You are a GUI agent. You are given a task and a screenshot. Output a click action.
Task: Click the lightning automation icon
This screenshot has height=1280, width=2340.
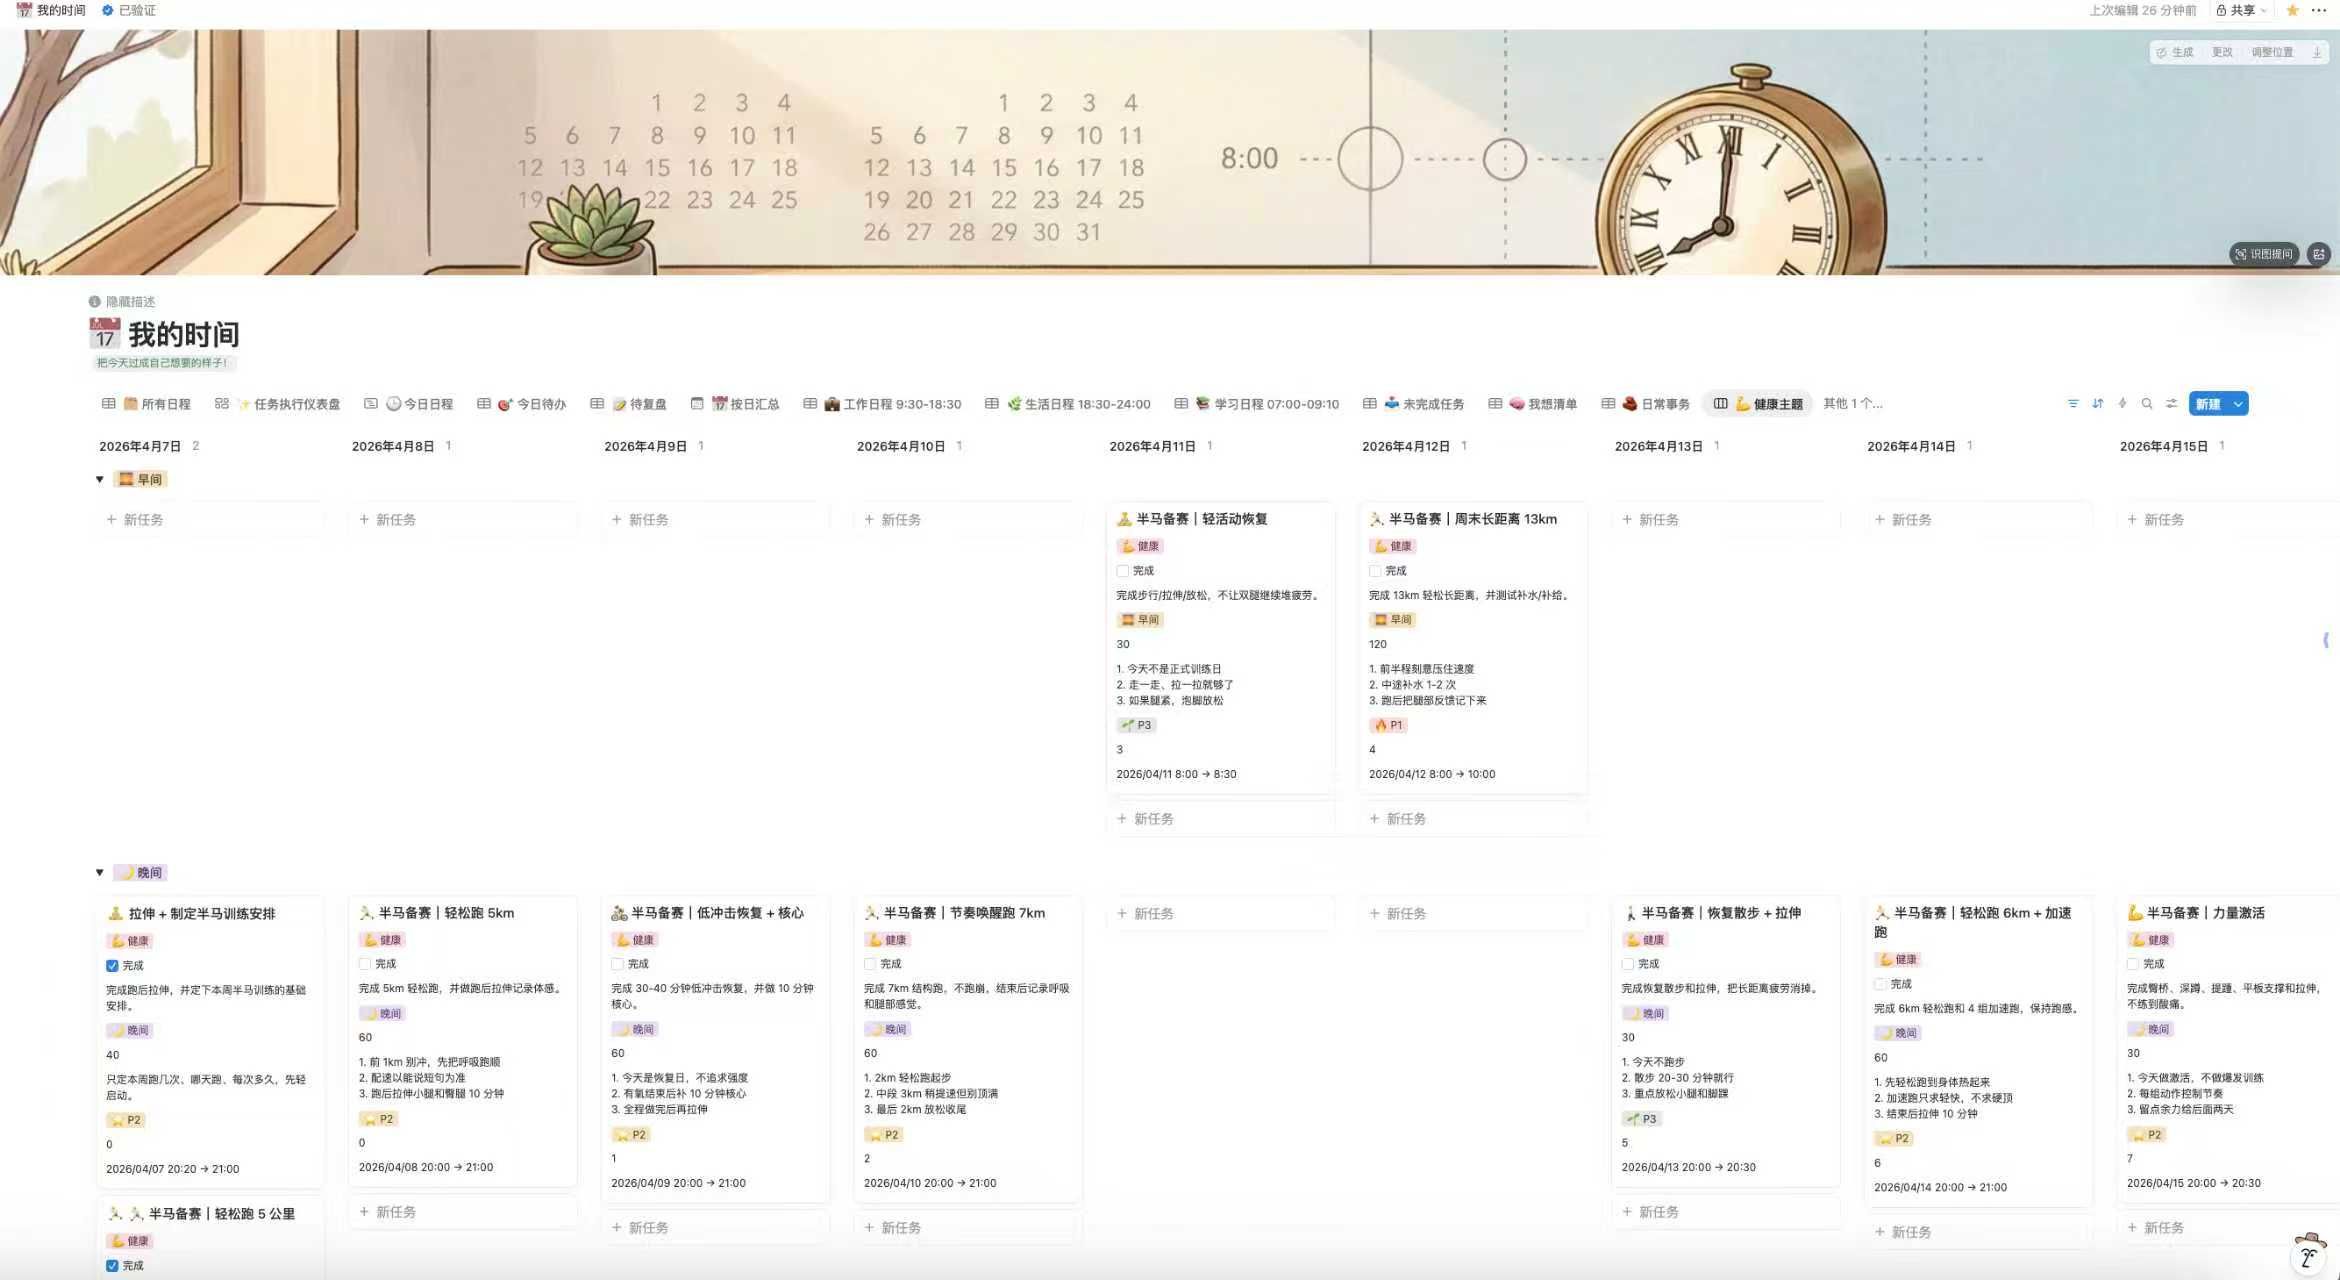(x=2122, y=404)
